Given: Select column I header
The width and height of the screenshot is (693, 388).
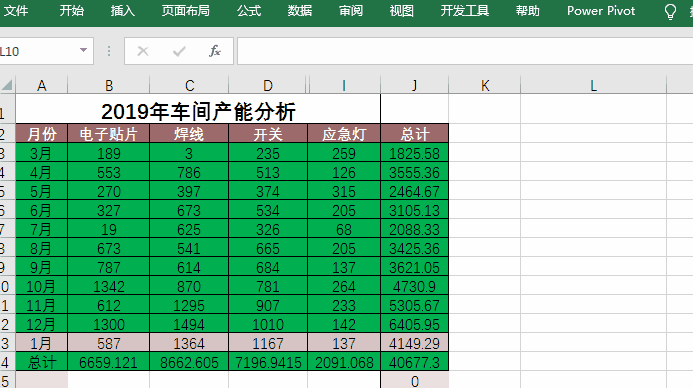Looking at the screenshot, I should tap(344, 85).
